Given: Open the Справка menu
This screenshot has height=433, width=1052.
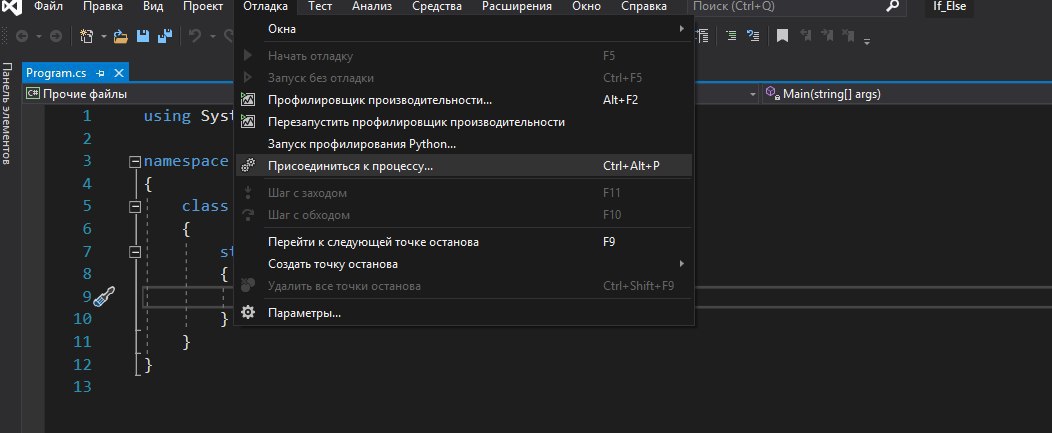Looking at the screenshot, I should [644, 7].
